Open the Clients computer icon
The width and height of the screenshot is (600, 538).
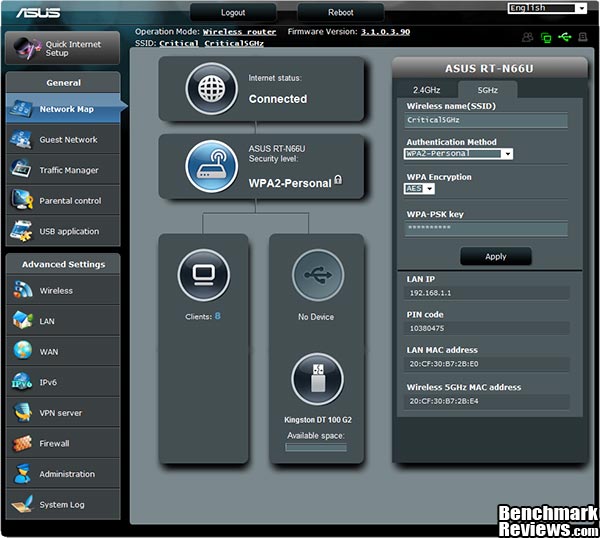tap(204, 275)
